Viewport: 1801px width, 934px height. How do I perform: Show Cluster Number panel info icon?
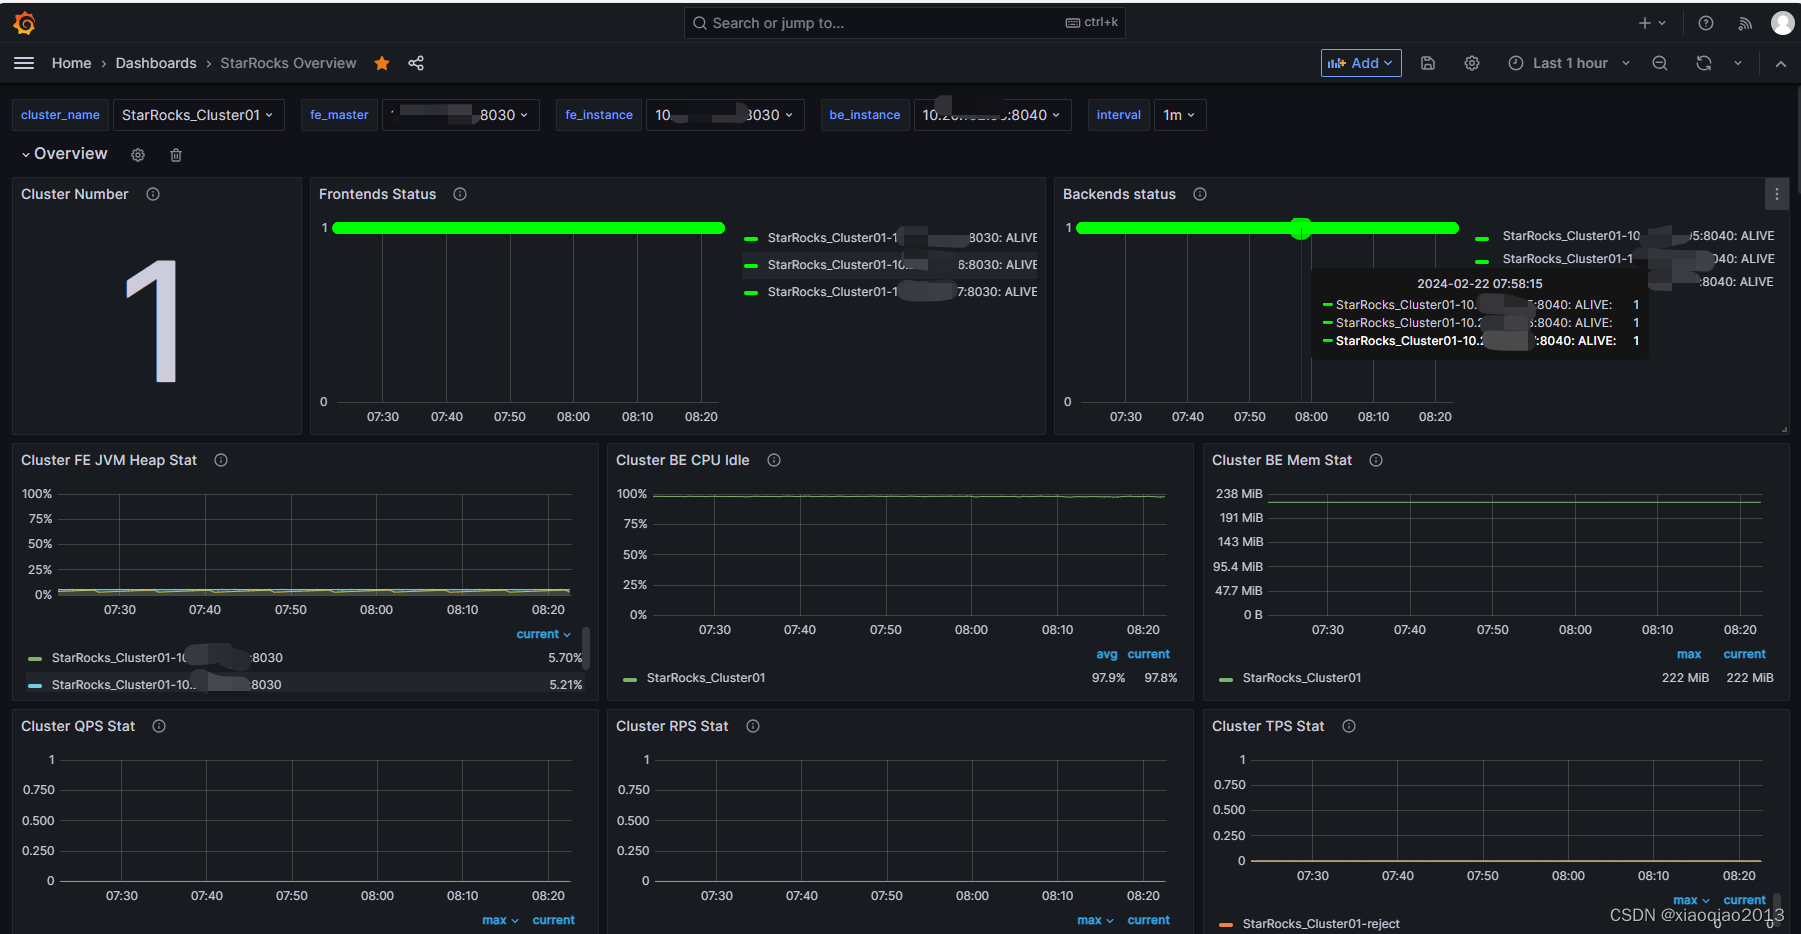click(x=153, y=194)
